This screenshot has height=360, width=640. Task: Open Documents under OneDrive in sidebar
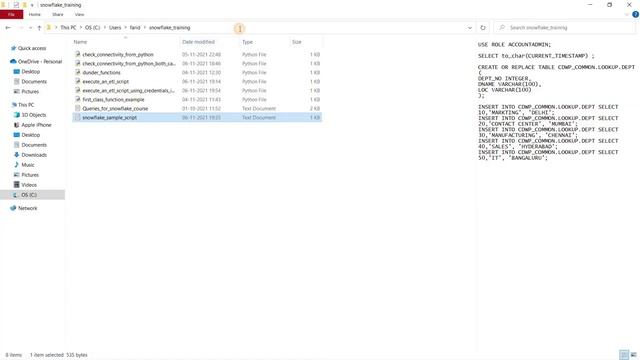tap(34, 82)
